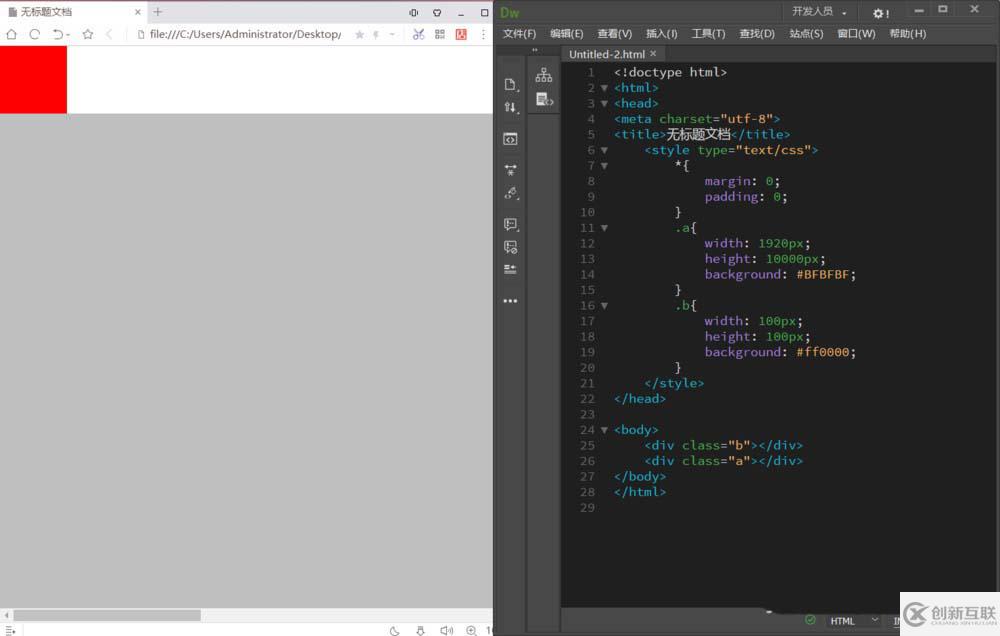
Task: Click the red PDF extension icon
Action: coord(461,34)
